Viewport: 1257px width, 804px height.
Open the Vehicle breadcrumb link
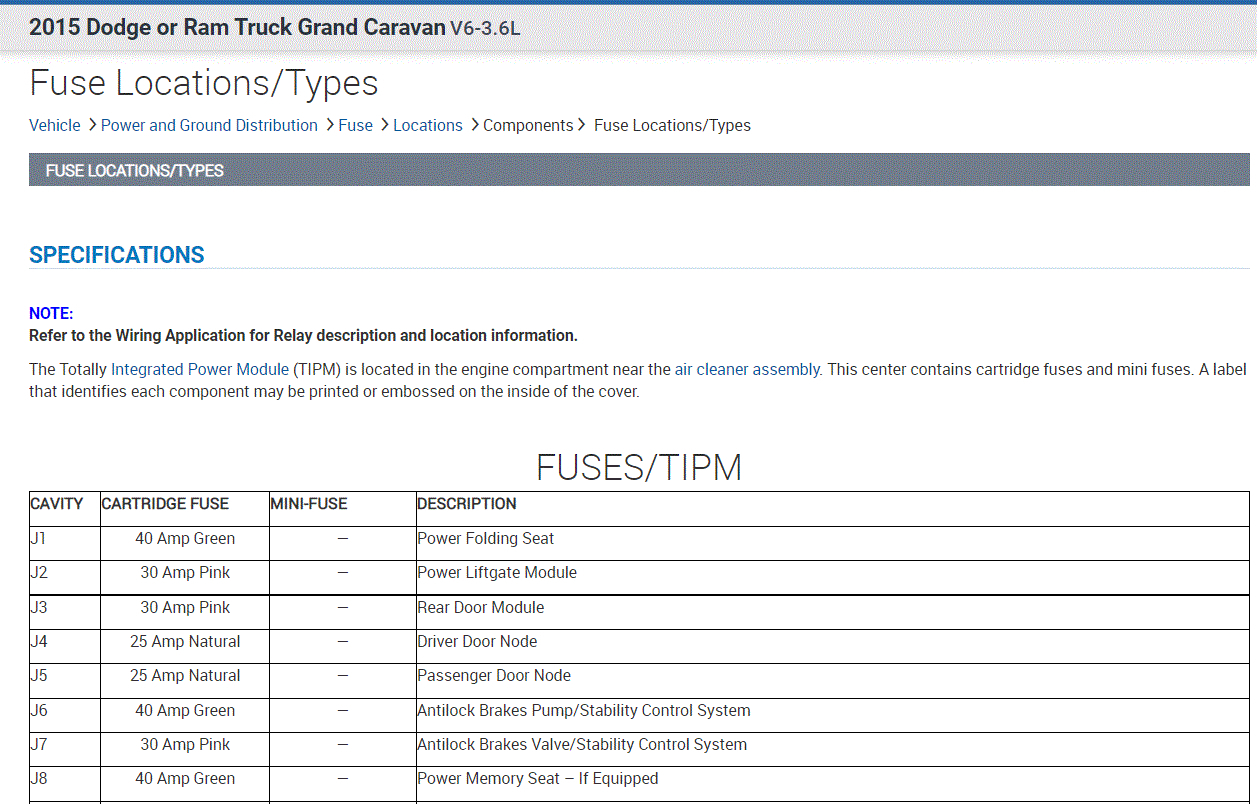tap(55, 125)
